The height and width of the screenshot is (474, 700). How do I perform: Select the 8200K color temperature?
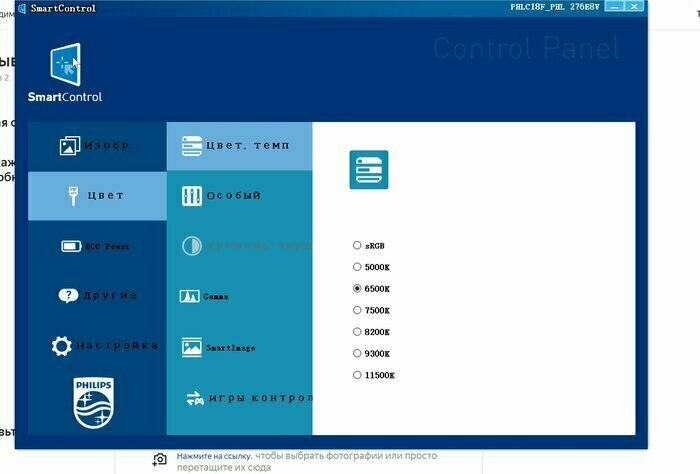tap(357, 332)
